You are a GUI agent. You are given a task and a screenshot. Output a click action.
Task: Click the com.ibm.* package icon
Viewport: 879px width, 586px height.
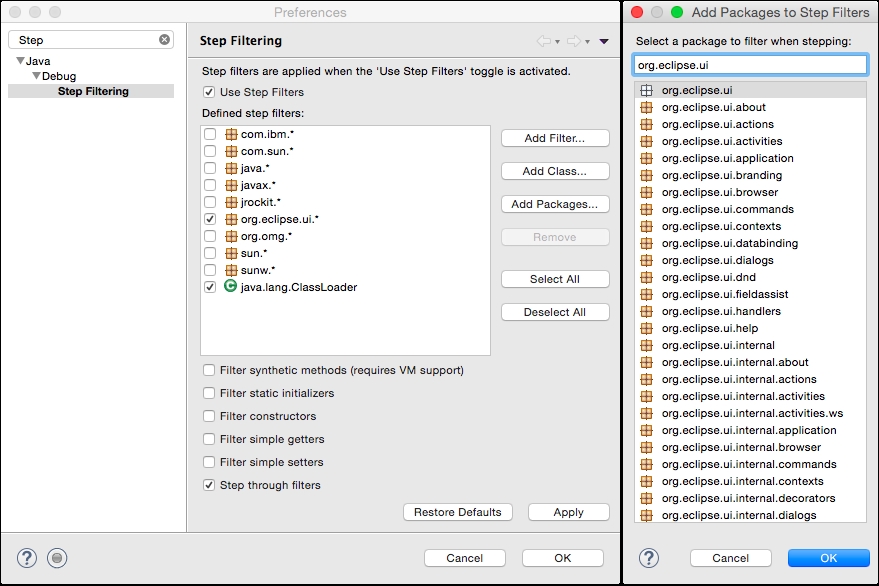[231, 134]
